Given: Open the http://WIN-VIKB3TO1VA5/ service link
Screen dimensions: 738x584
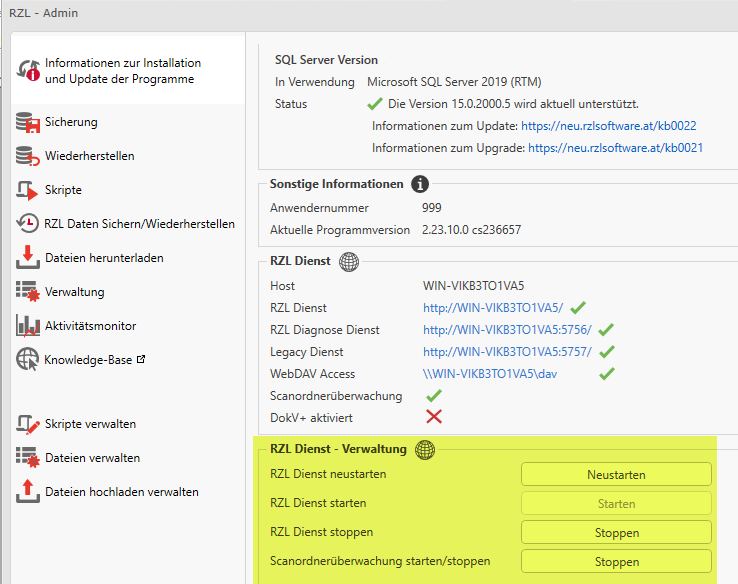Looking at the screenshot, I should click(x=493, y=308).
